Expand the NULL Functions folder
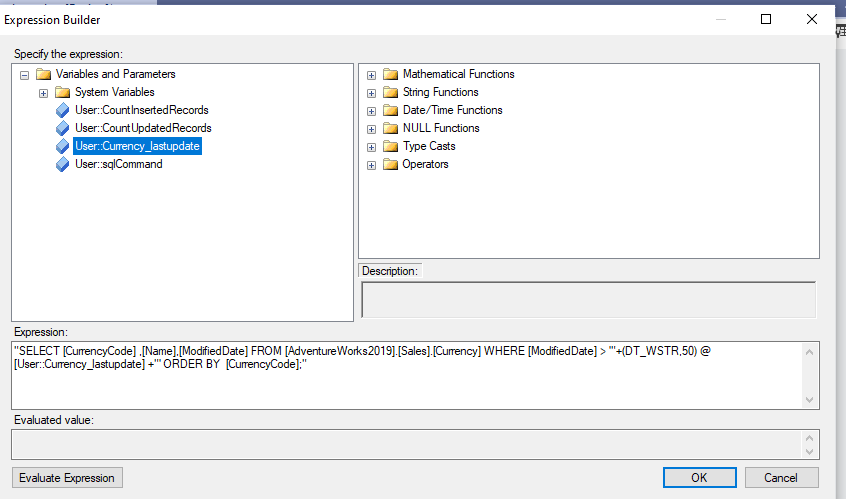Viewport: 846px width, 499px height. [x=371, y=129]
